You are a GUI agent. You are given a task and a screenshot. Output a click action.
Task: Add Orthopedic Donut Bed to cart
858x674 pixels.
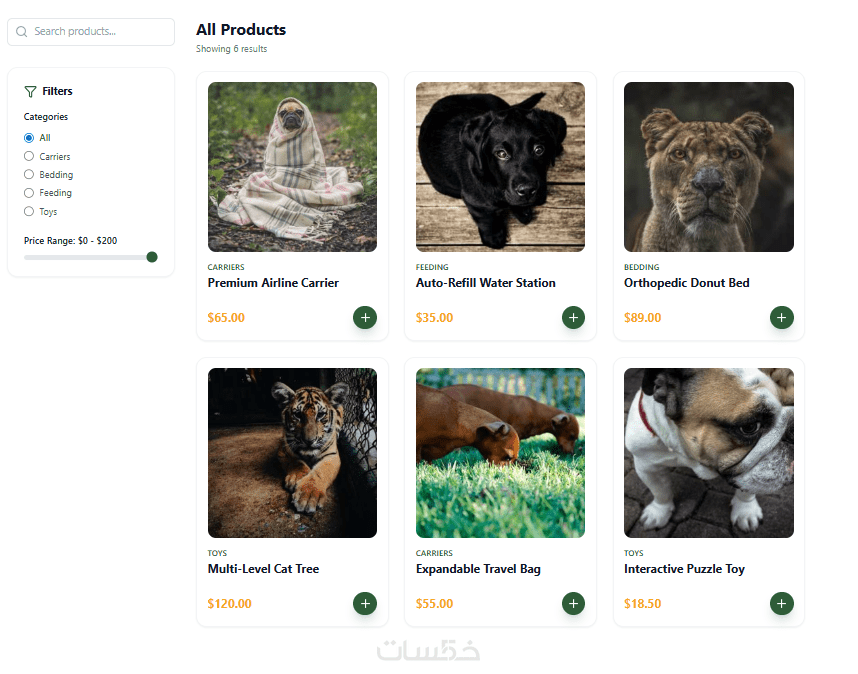pos(781,318)
